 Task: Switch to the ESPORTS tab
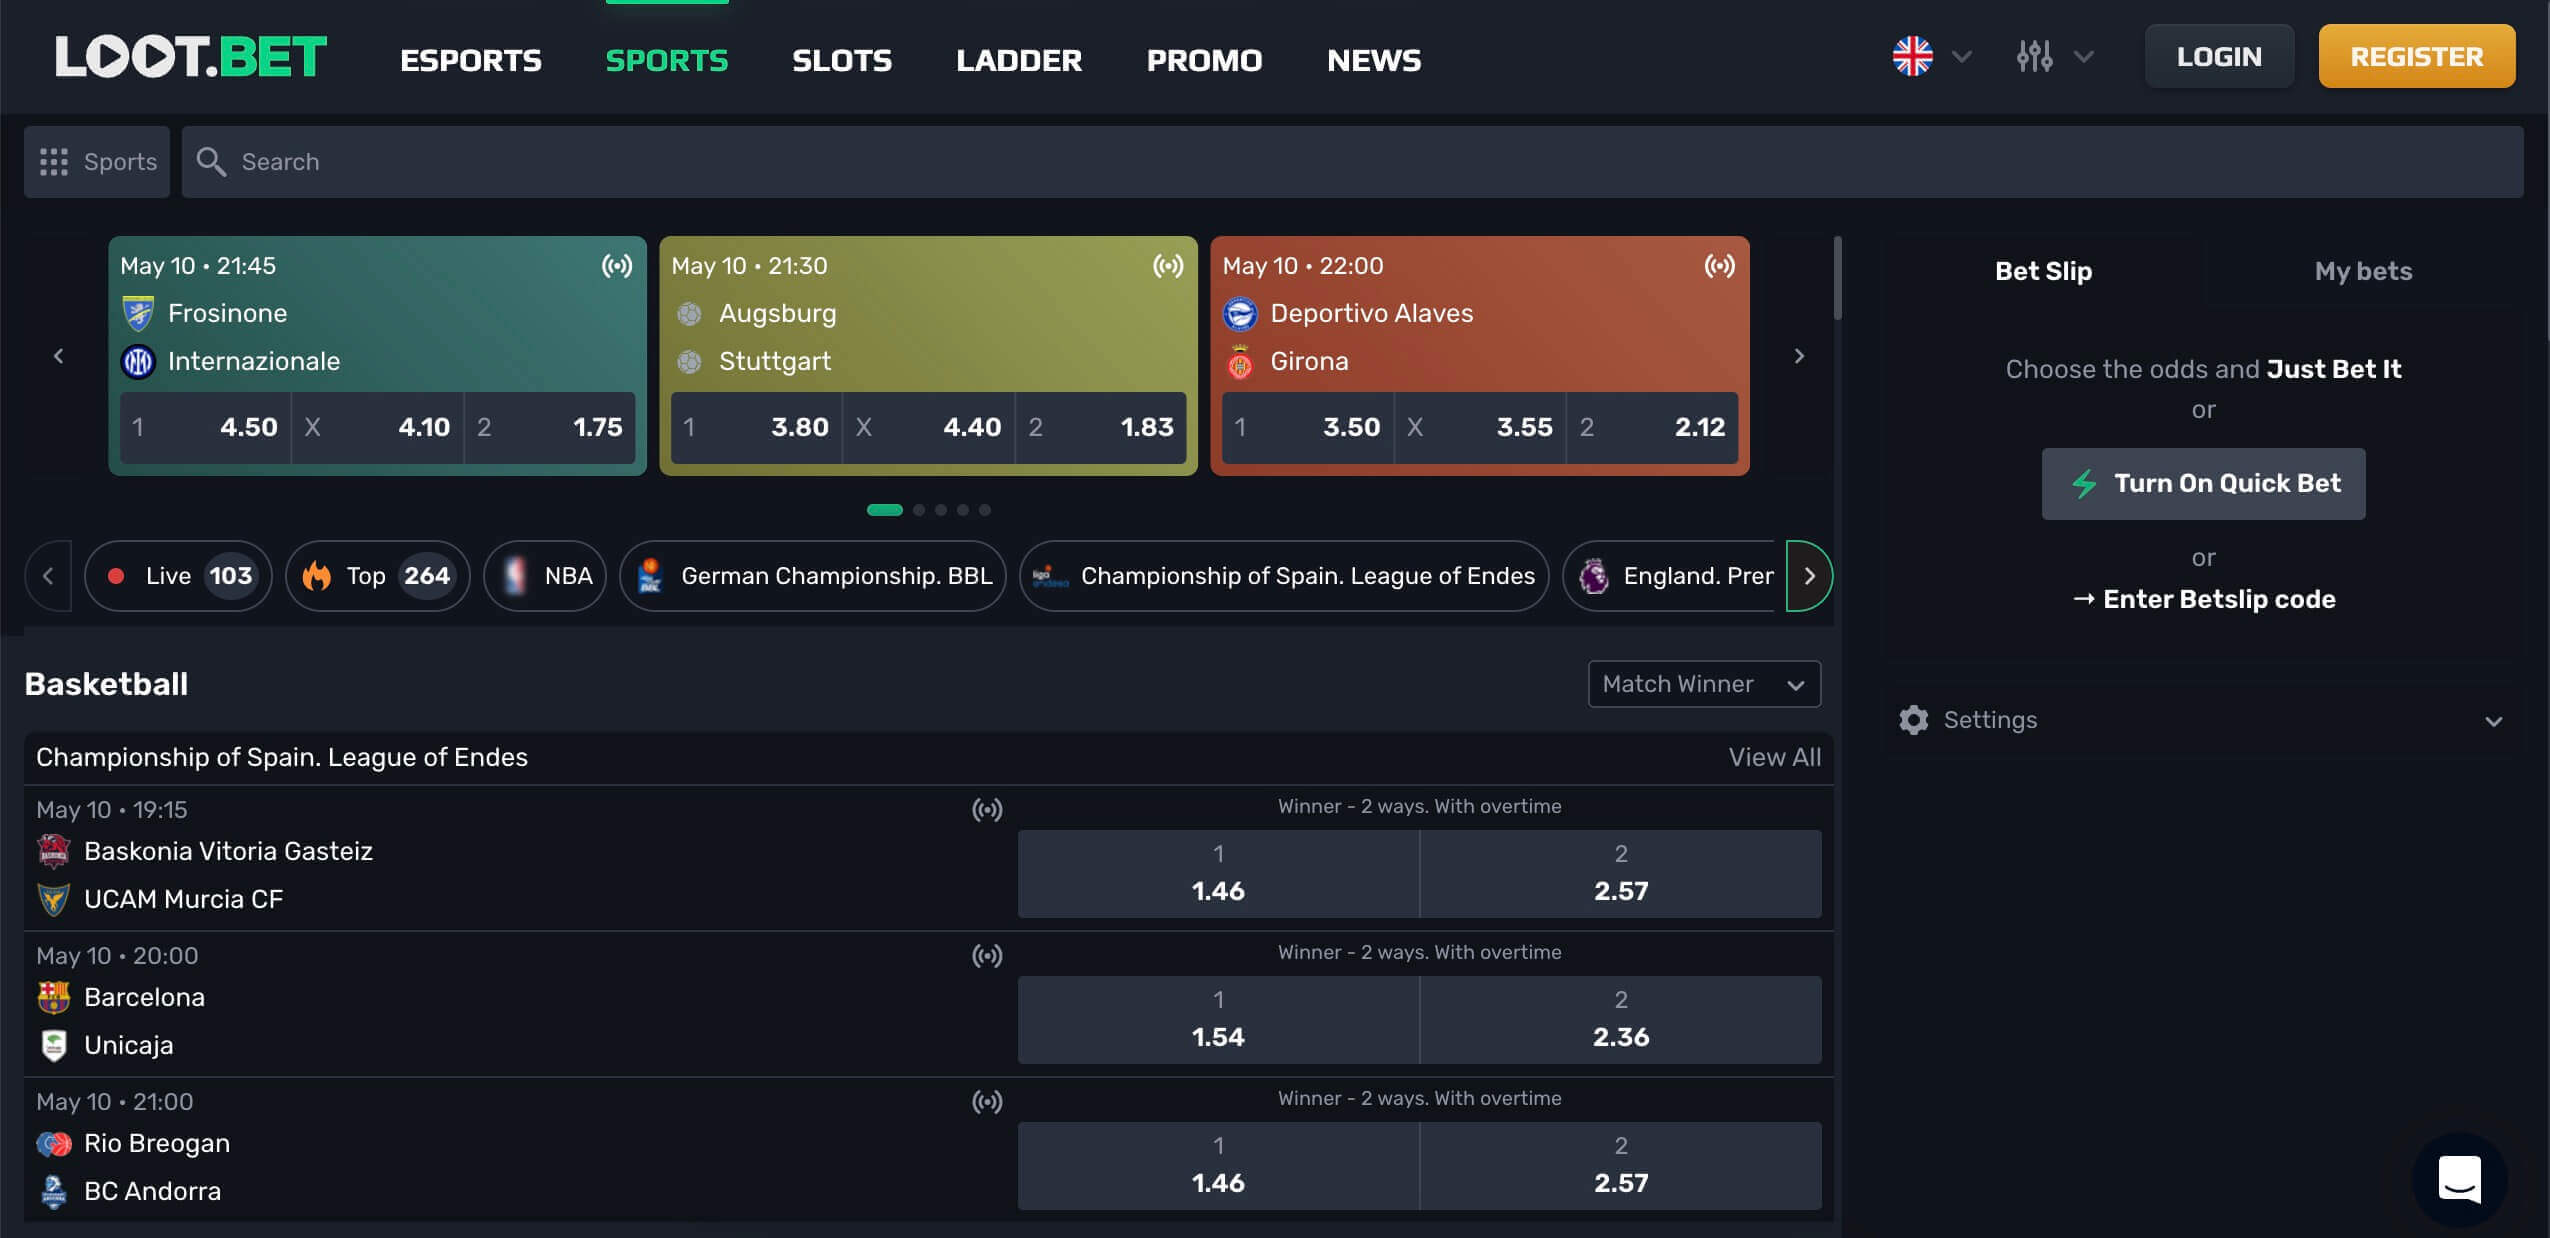470,61
